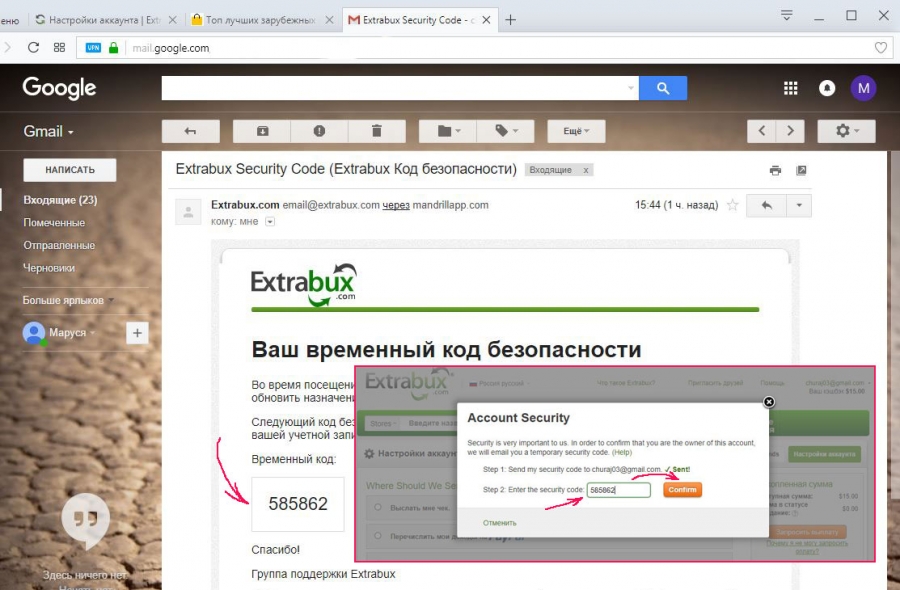The image size is (900, 590).
Task: Expand Больше ярлыков
Action: click(68, 300)
